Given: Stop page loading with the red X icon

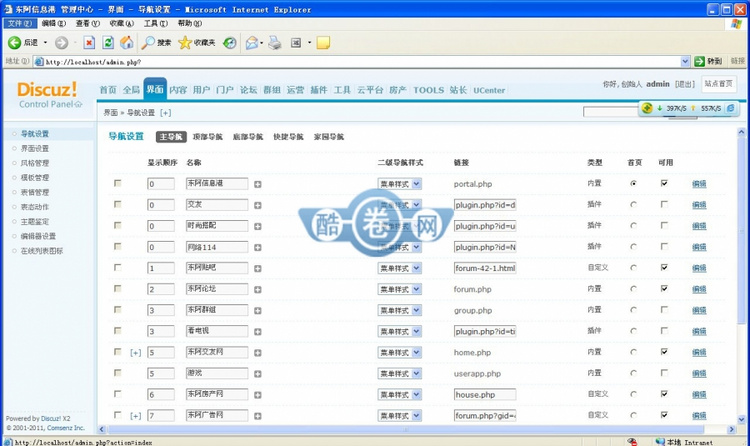Looking at the screenshot, I should [x=89, y=43].
